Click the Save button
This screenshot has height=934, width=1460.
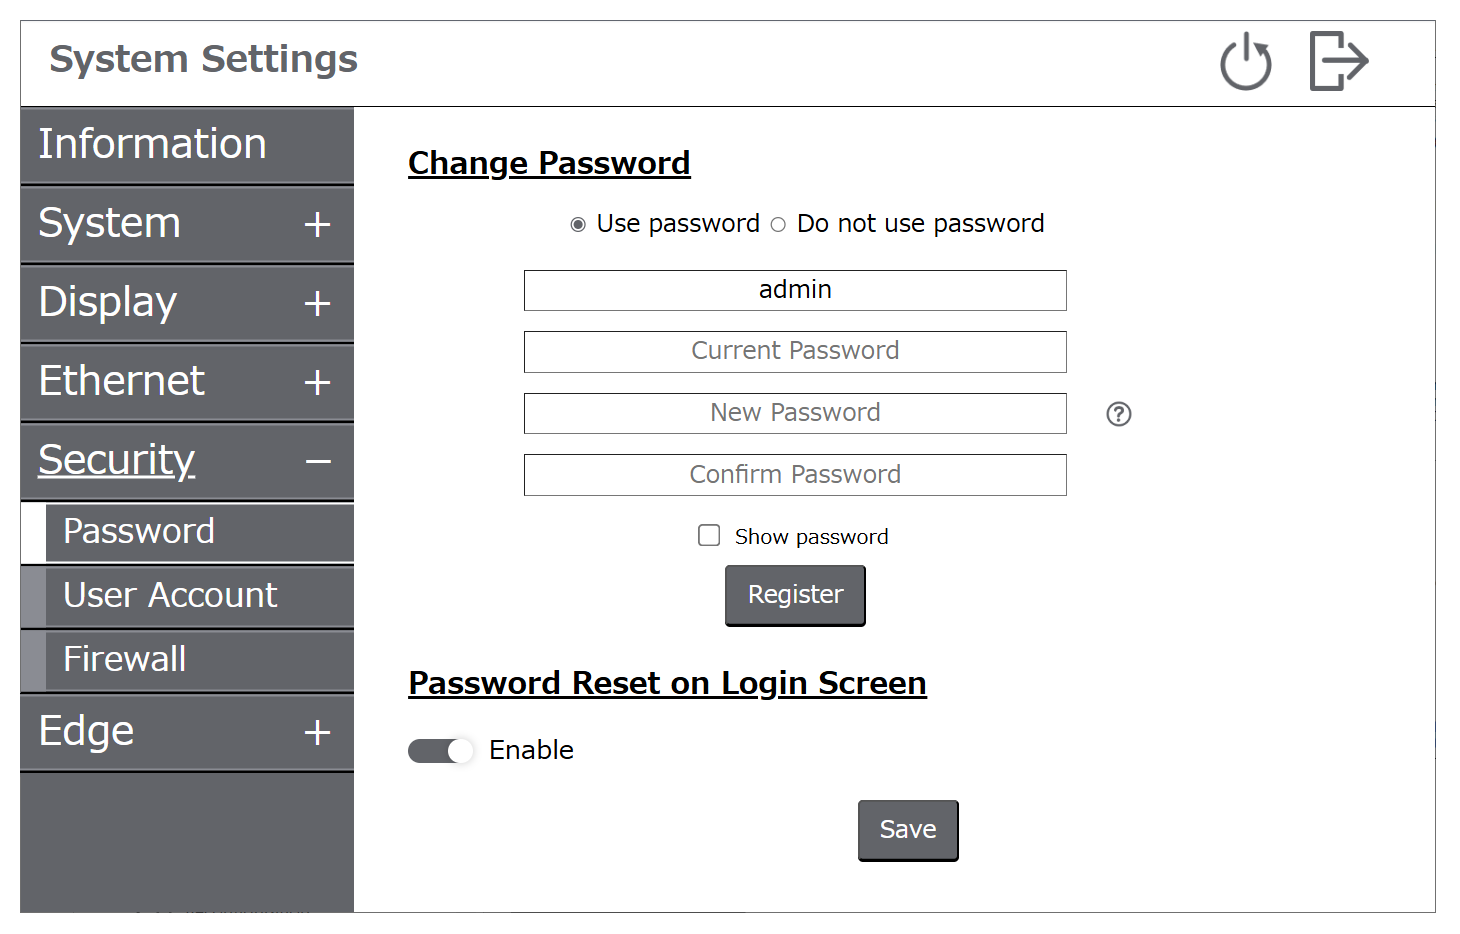pyautogui.click(x=908, y=830)
